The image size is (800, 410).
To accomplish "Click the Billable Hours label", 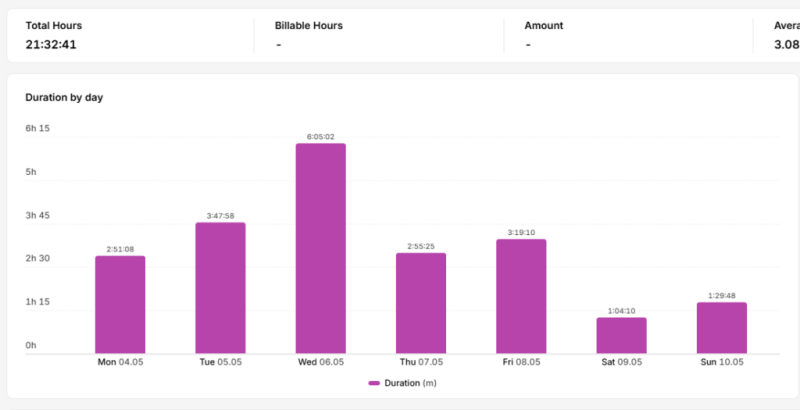I will point(309,25).
